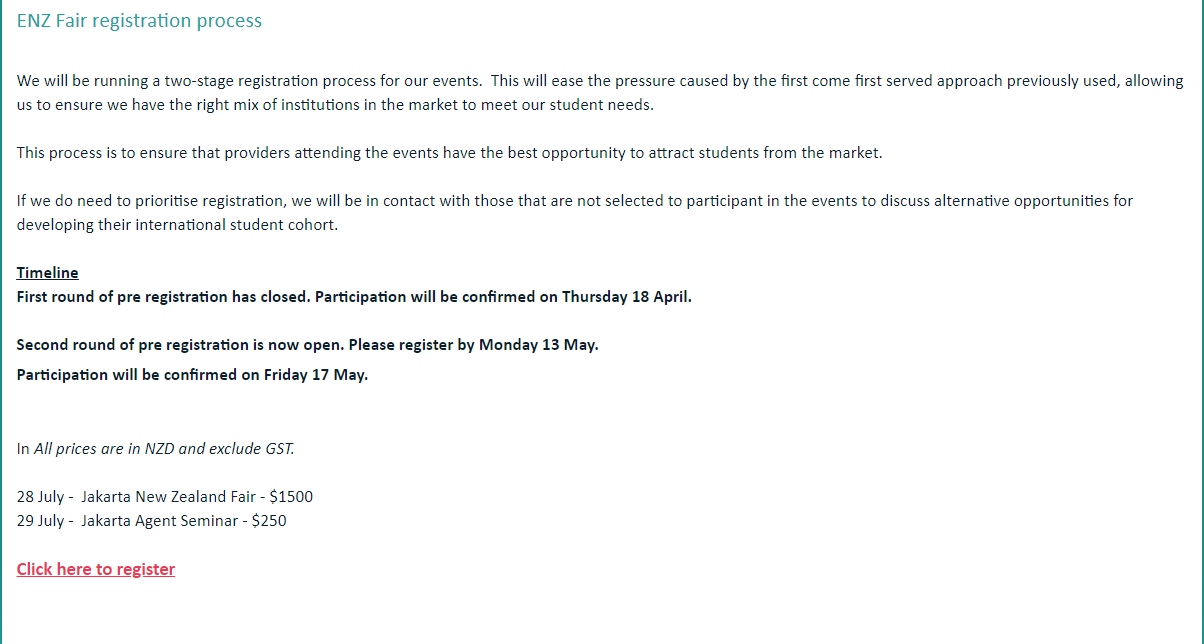Click the 'two-stage registration process' paragraph

600,92
